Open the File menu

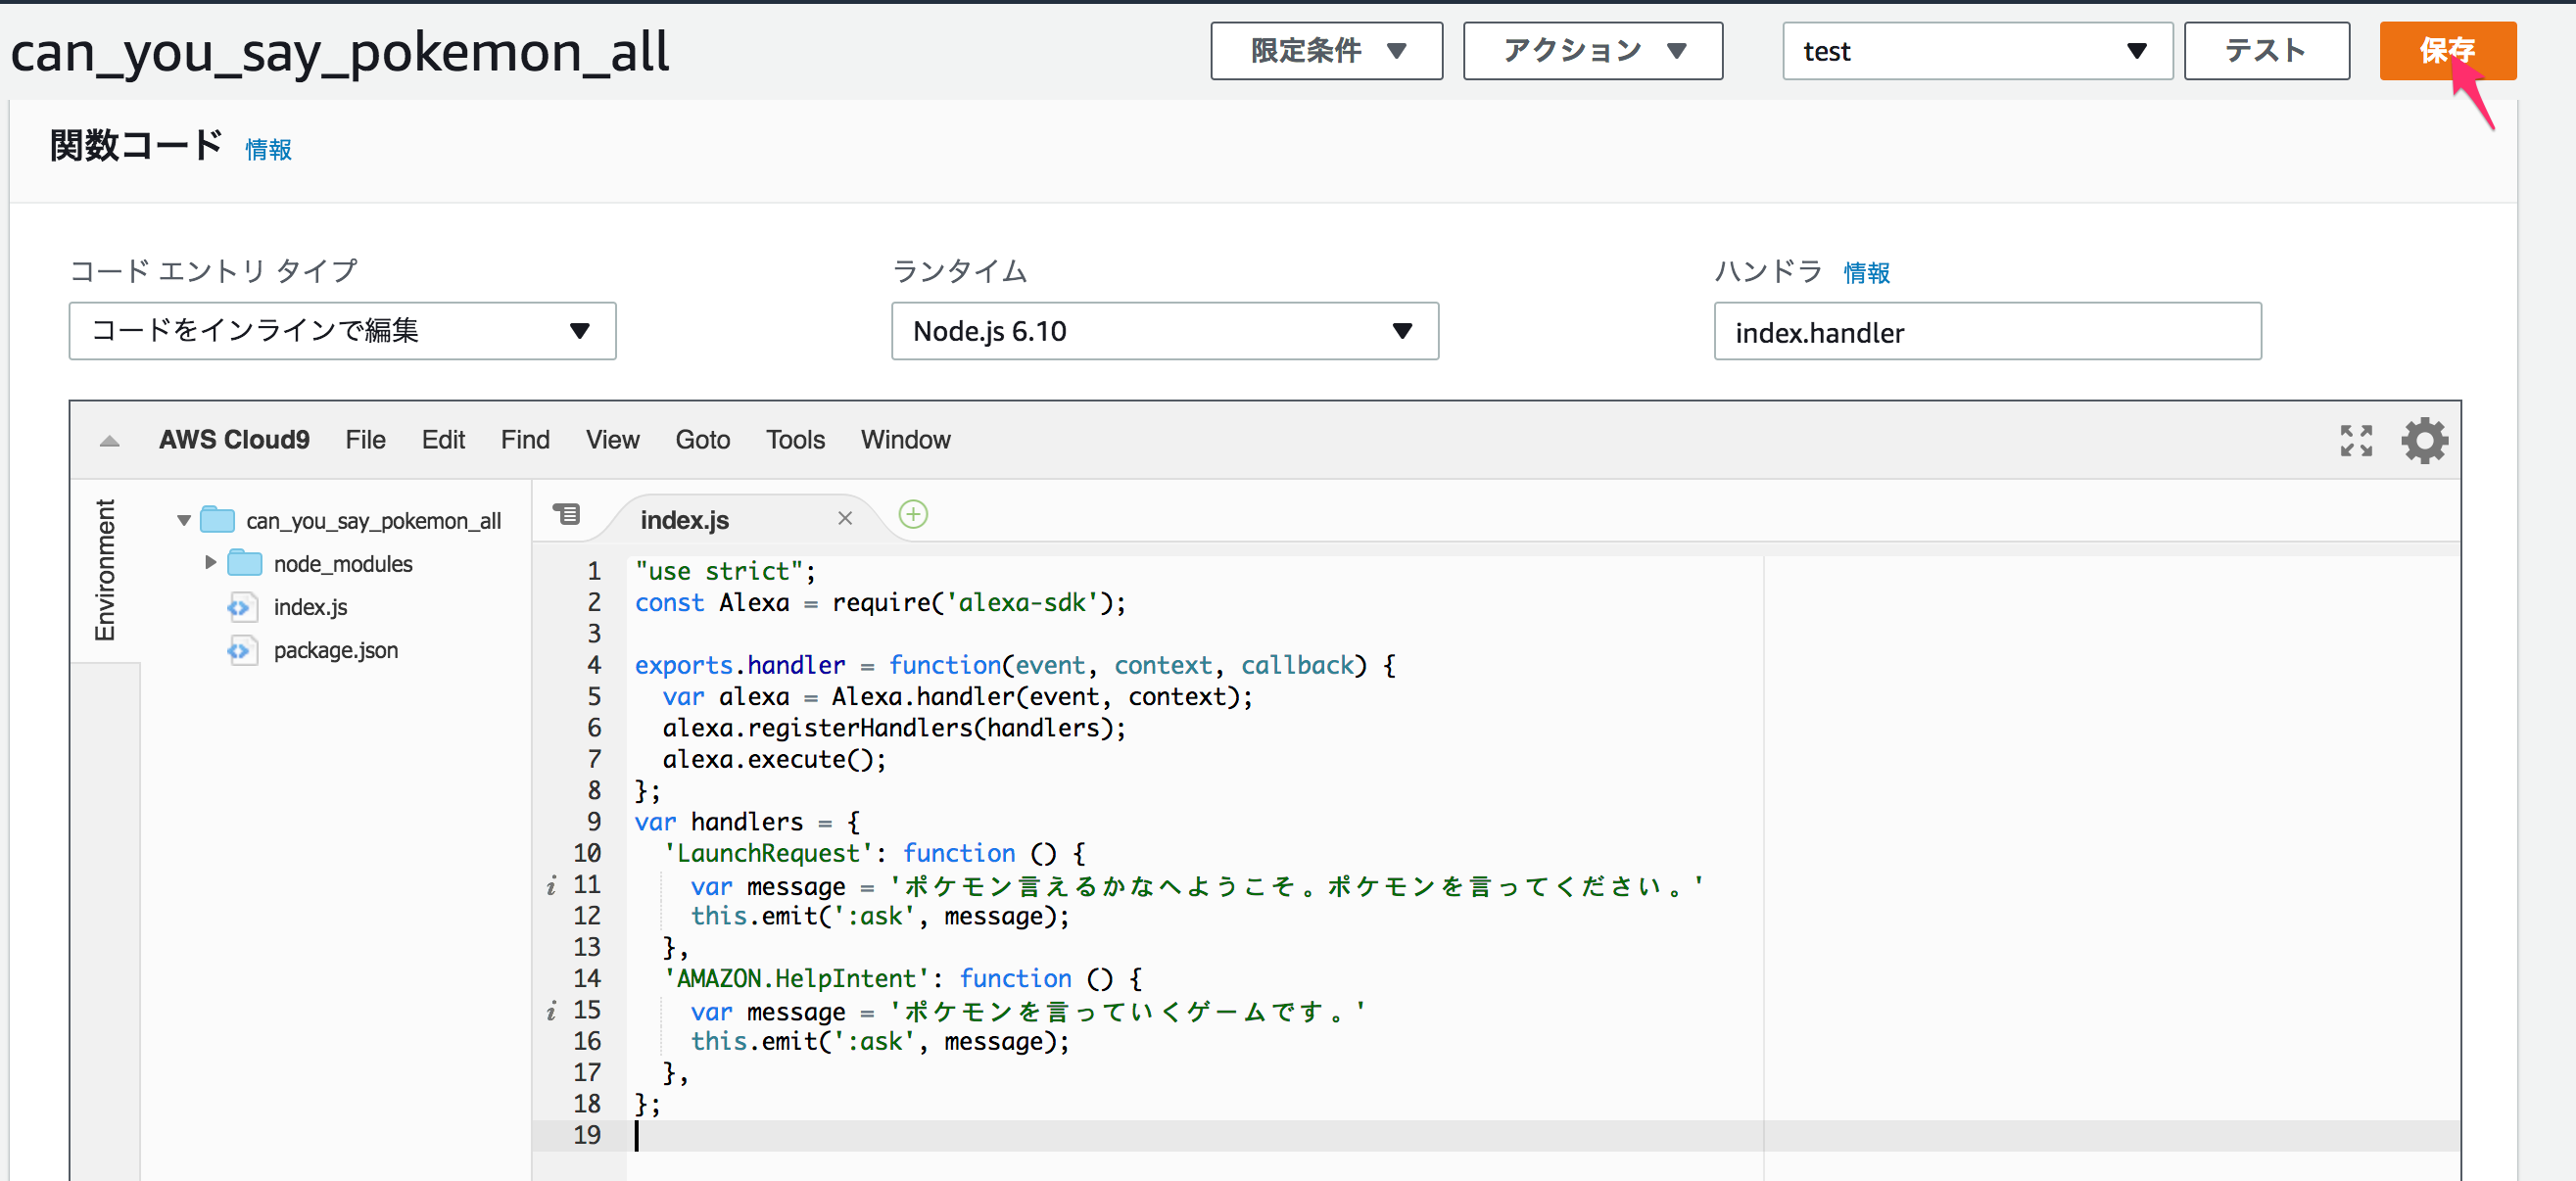coord(365,440)
